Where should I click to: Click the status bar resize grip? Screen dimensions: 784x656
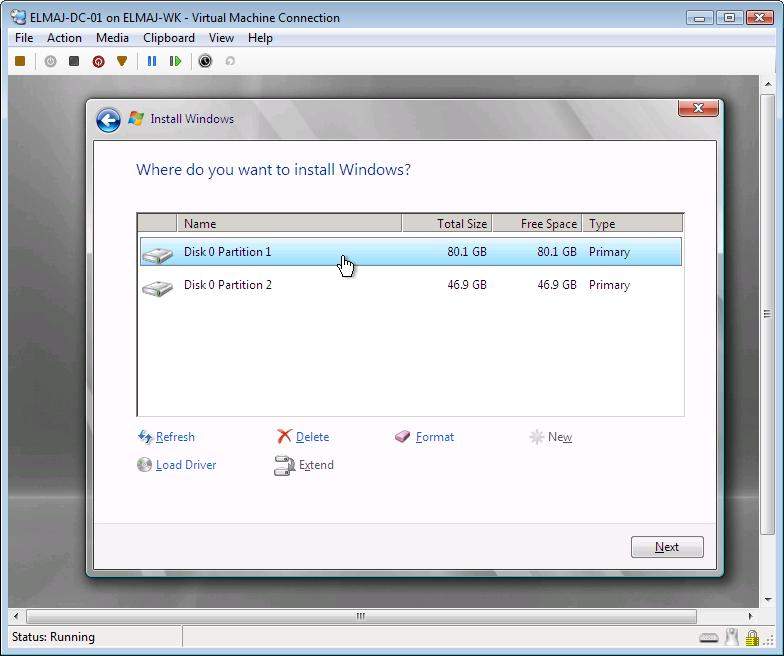point(768,640)
